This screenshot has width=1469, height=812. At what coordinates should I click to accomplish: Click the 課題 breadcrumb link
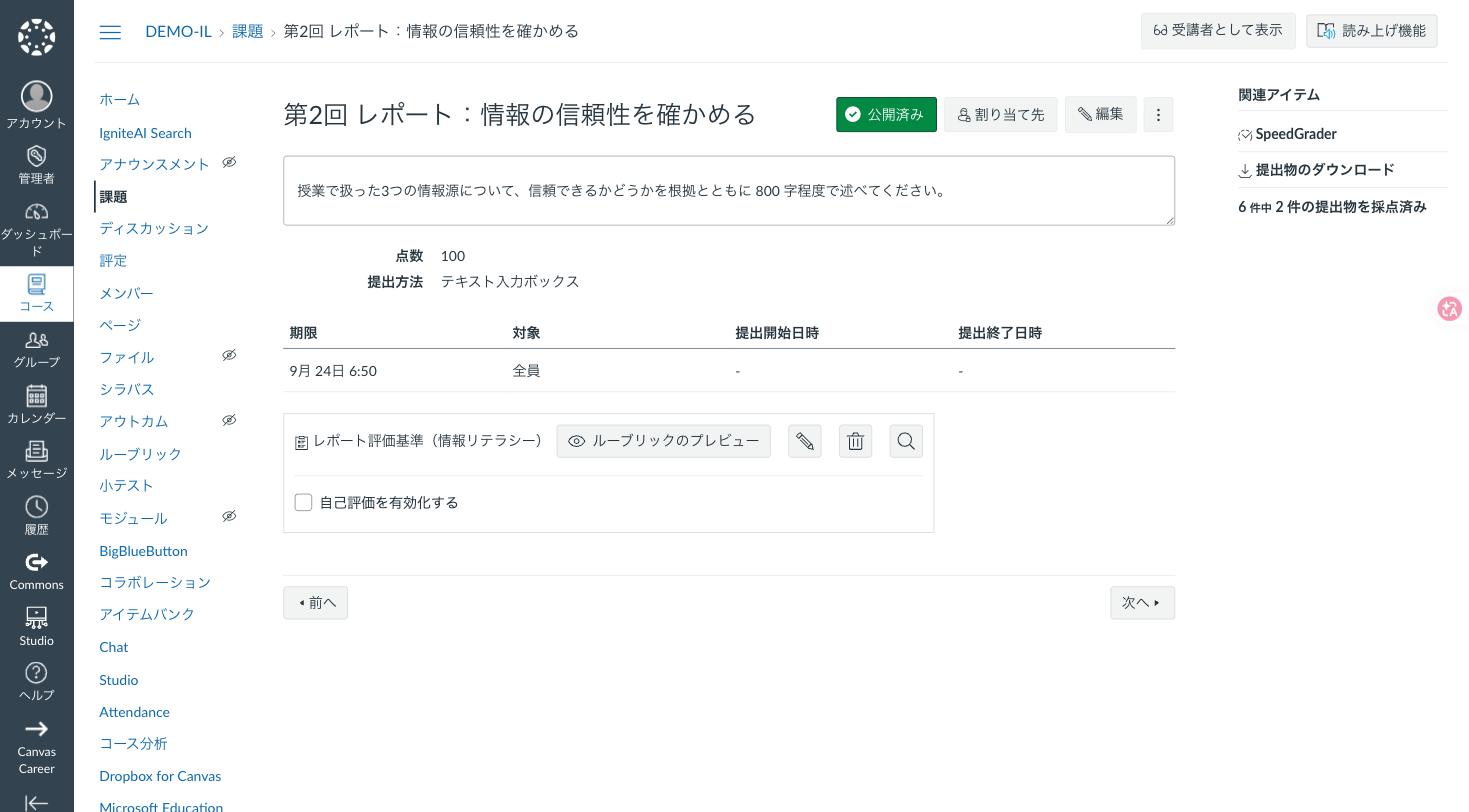[x=248, y=31]
